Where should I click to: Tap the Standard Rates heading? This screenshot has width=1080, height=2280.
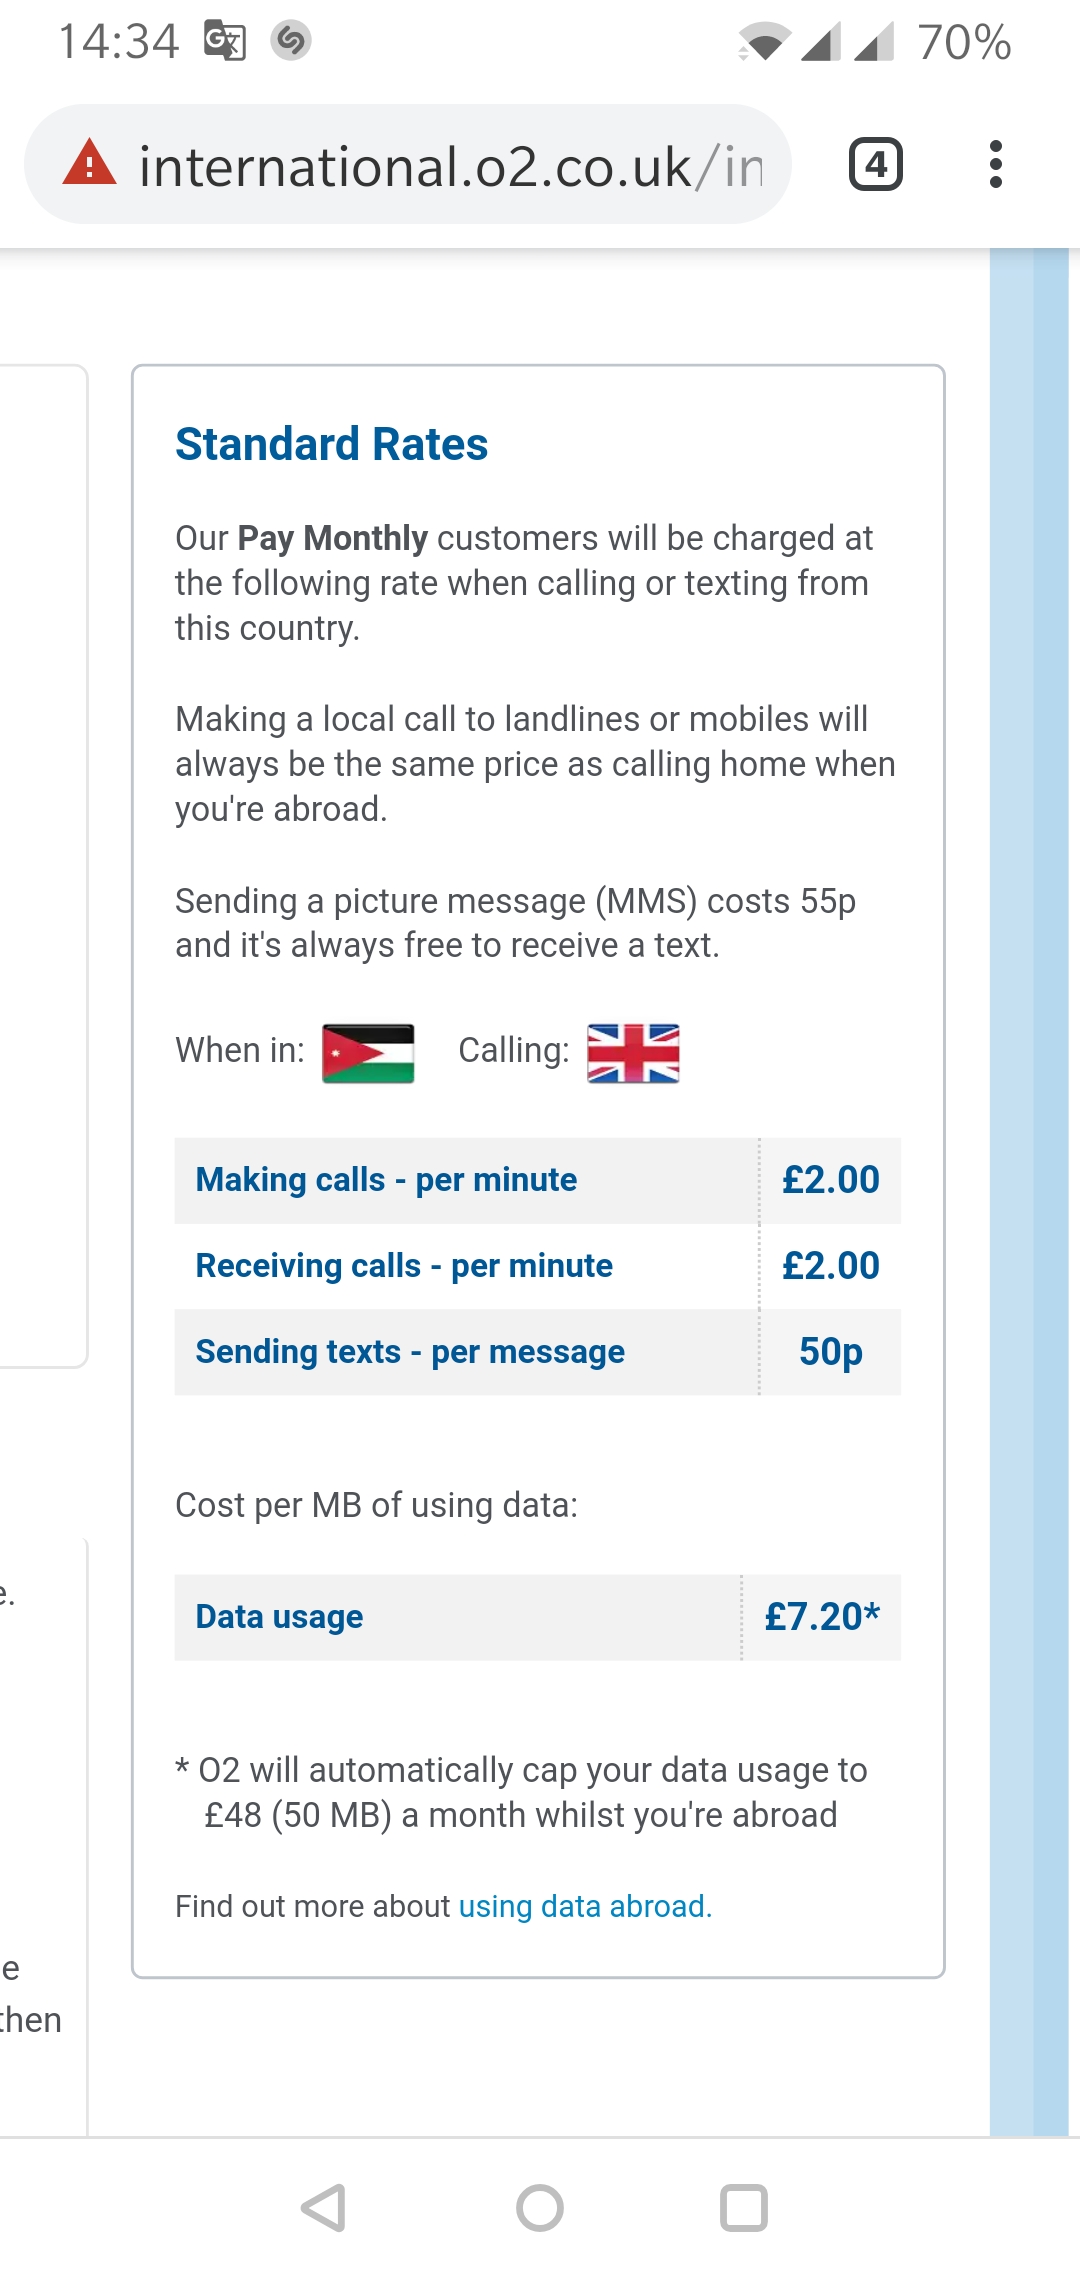[332, 444]
